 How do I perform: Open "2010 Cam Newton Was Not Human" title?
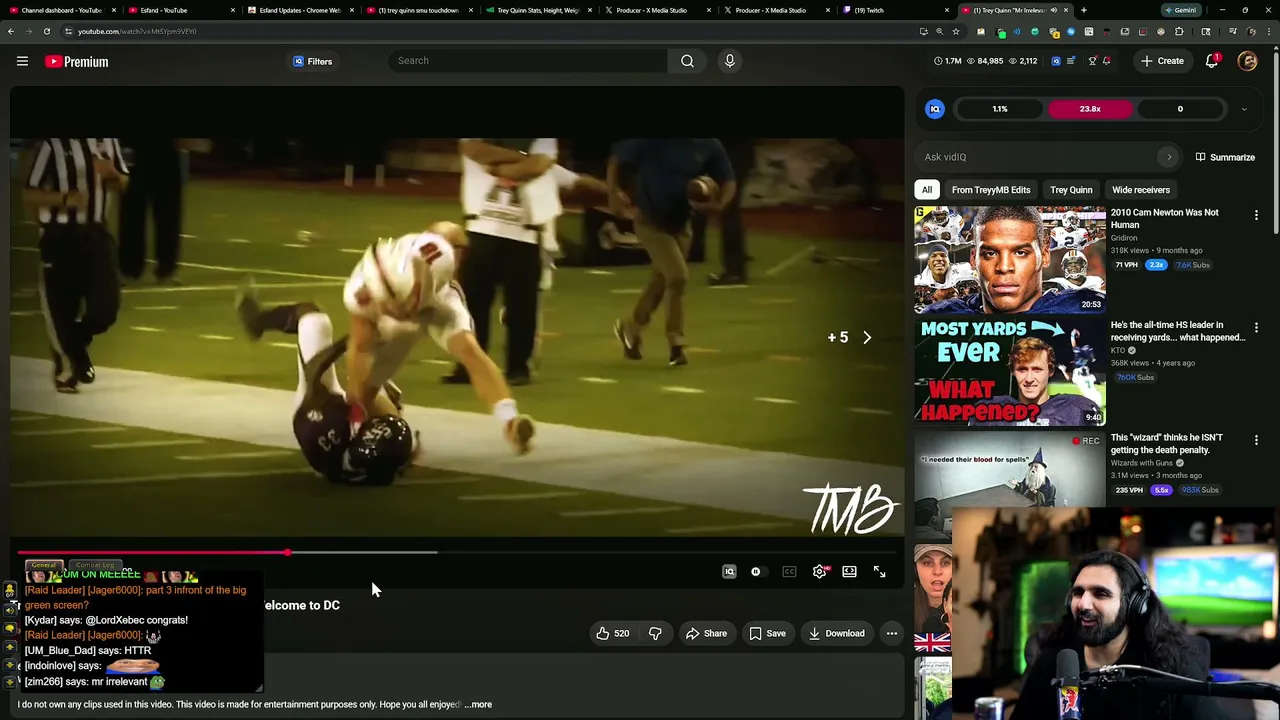tap(1165, 219)
